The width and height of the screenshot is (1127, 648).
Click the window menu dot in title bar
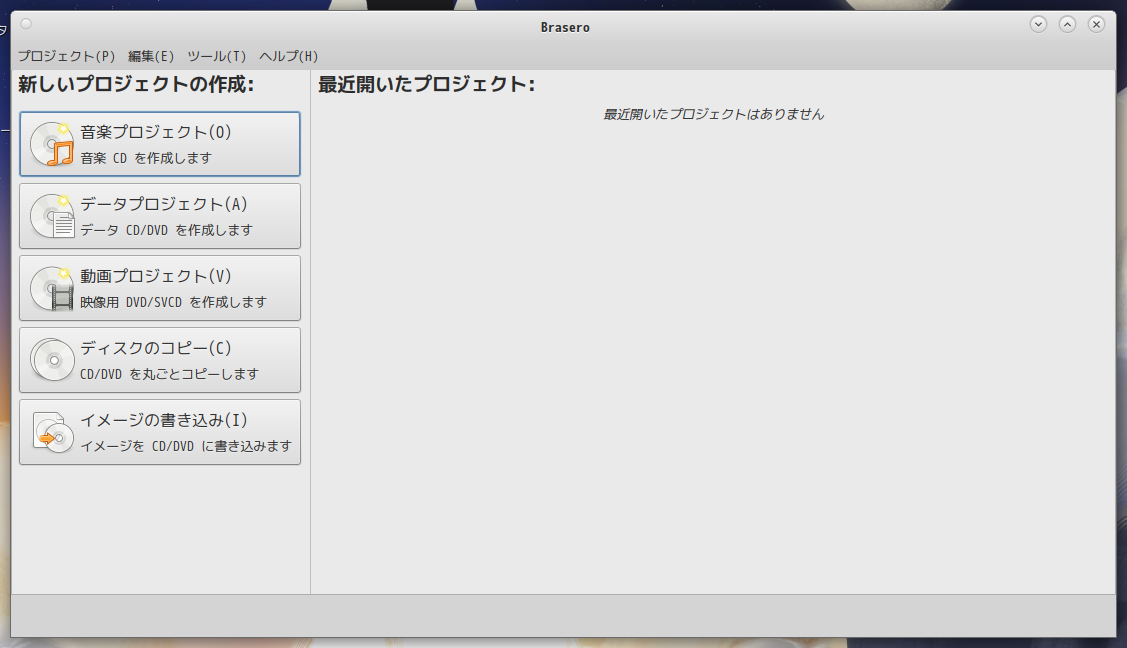coord(26,24)
